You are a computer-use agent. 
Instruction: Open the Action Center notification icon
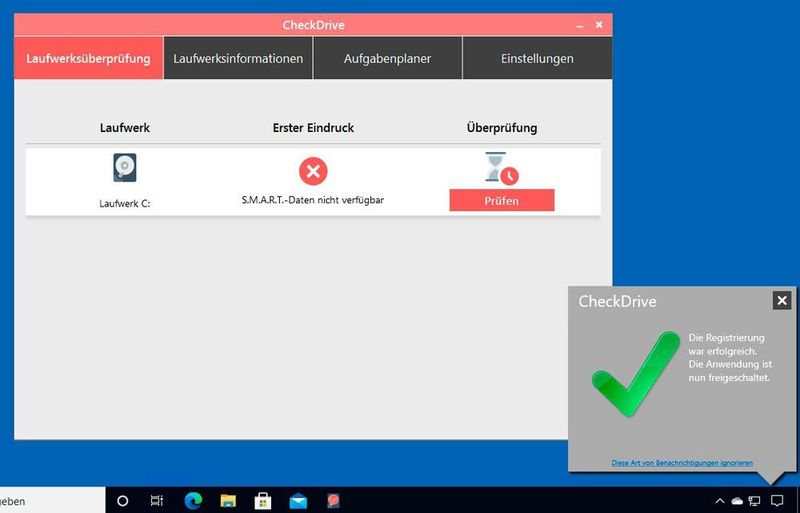(777, 501)
